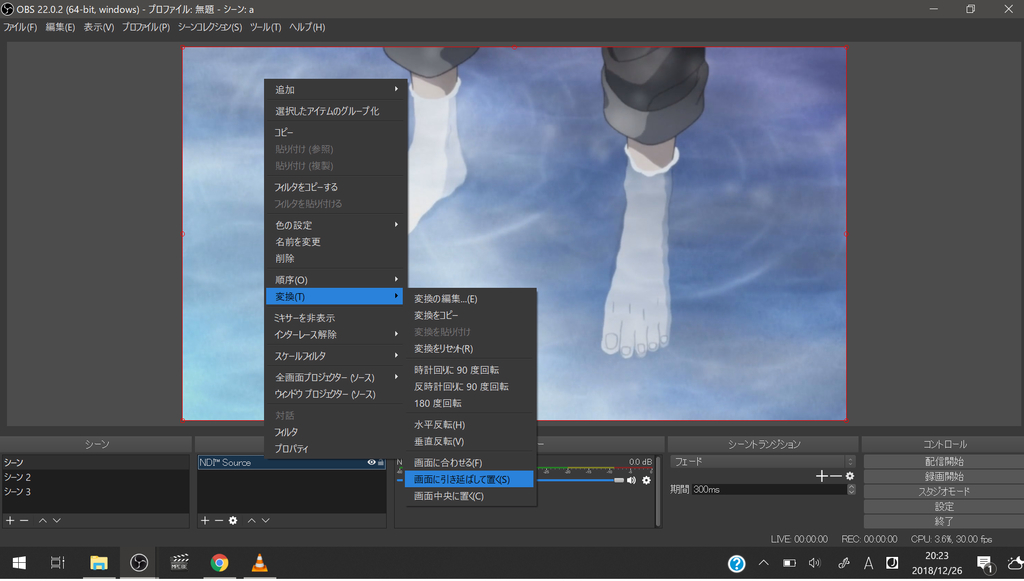Viewport: 1024px width, 581px height.
Task: Open transition properties gear icon
Action: (x=850, y=476)
